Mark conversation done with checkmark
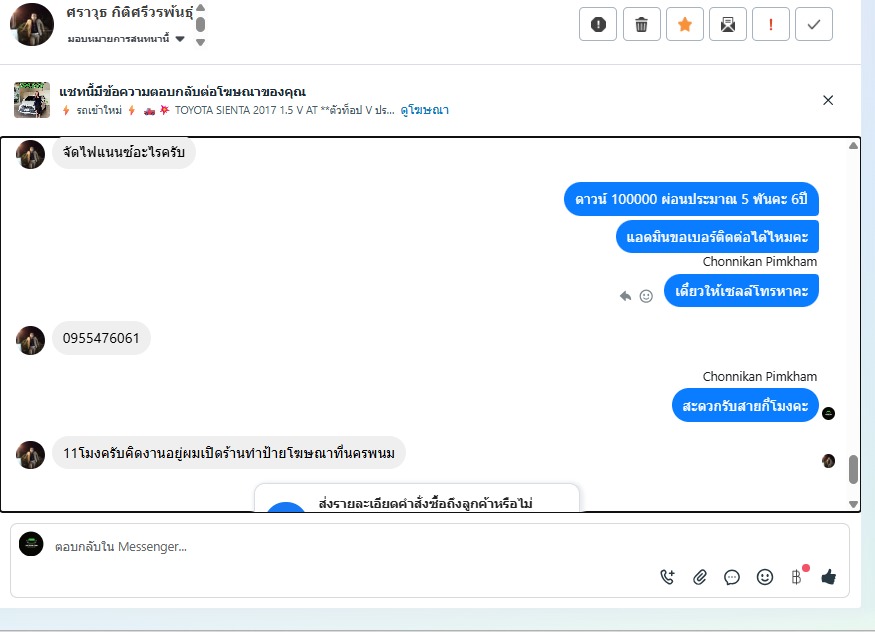 (x=814, y=25)
